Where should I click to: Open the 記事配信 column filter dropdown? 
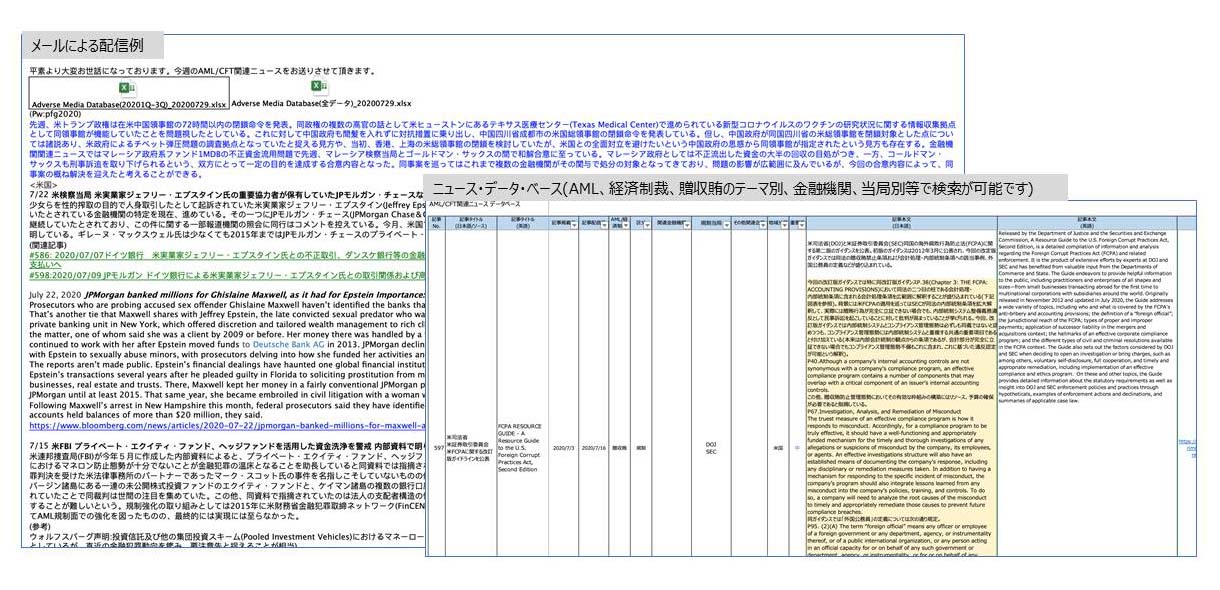[x=604, y=227]
